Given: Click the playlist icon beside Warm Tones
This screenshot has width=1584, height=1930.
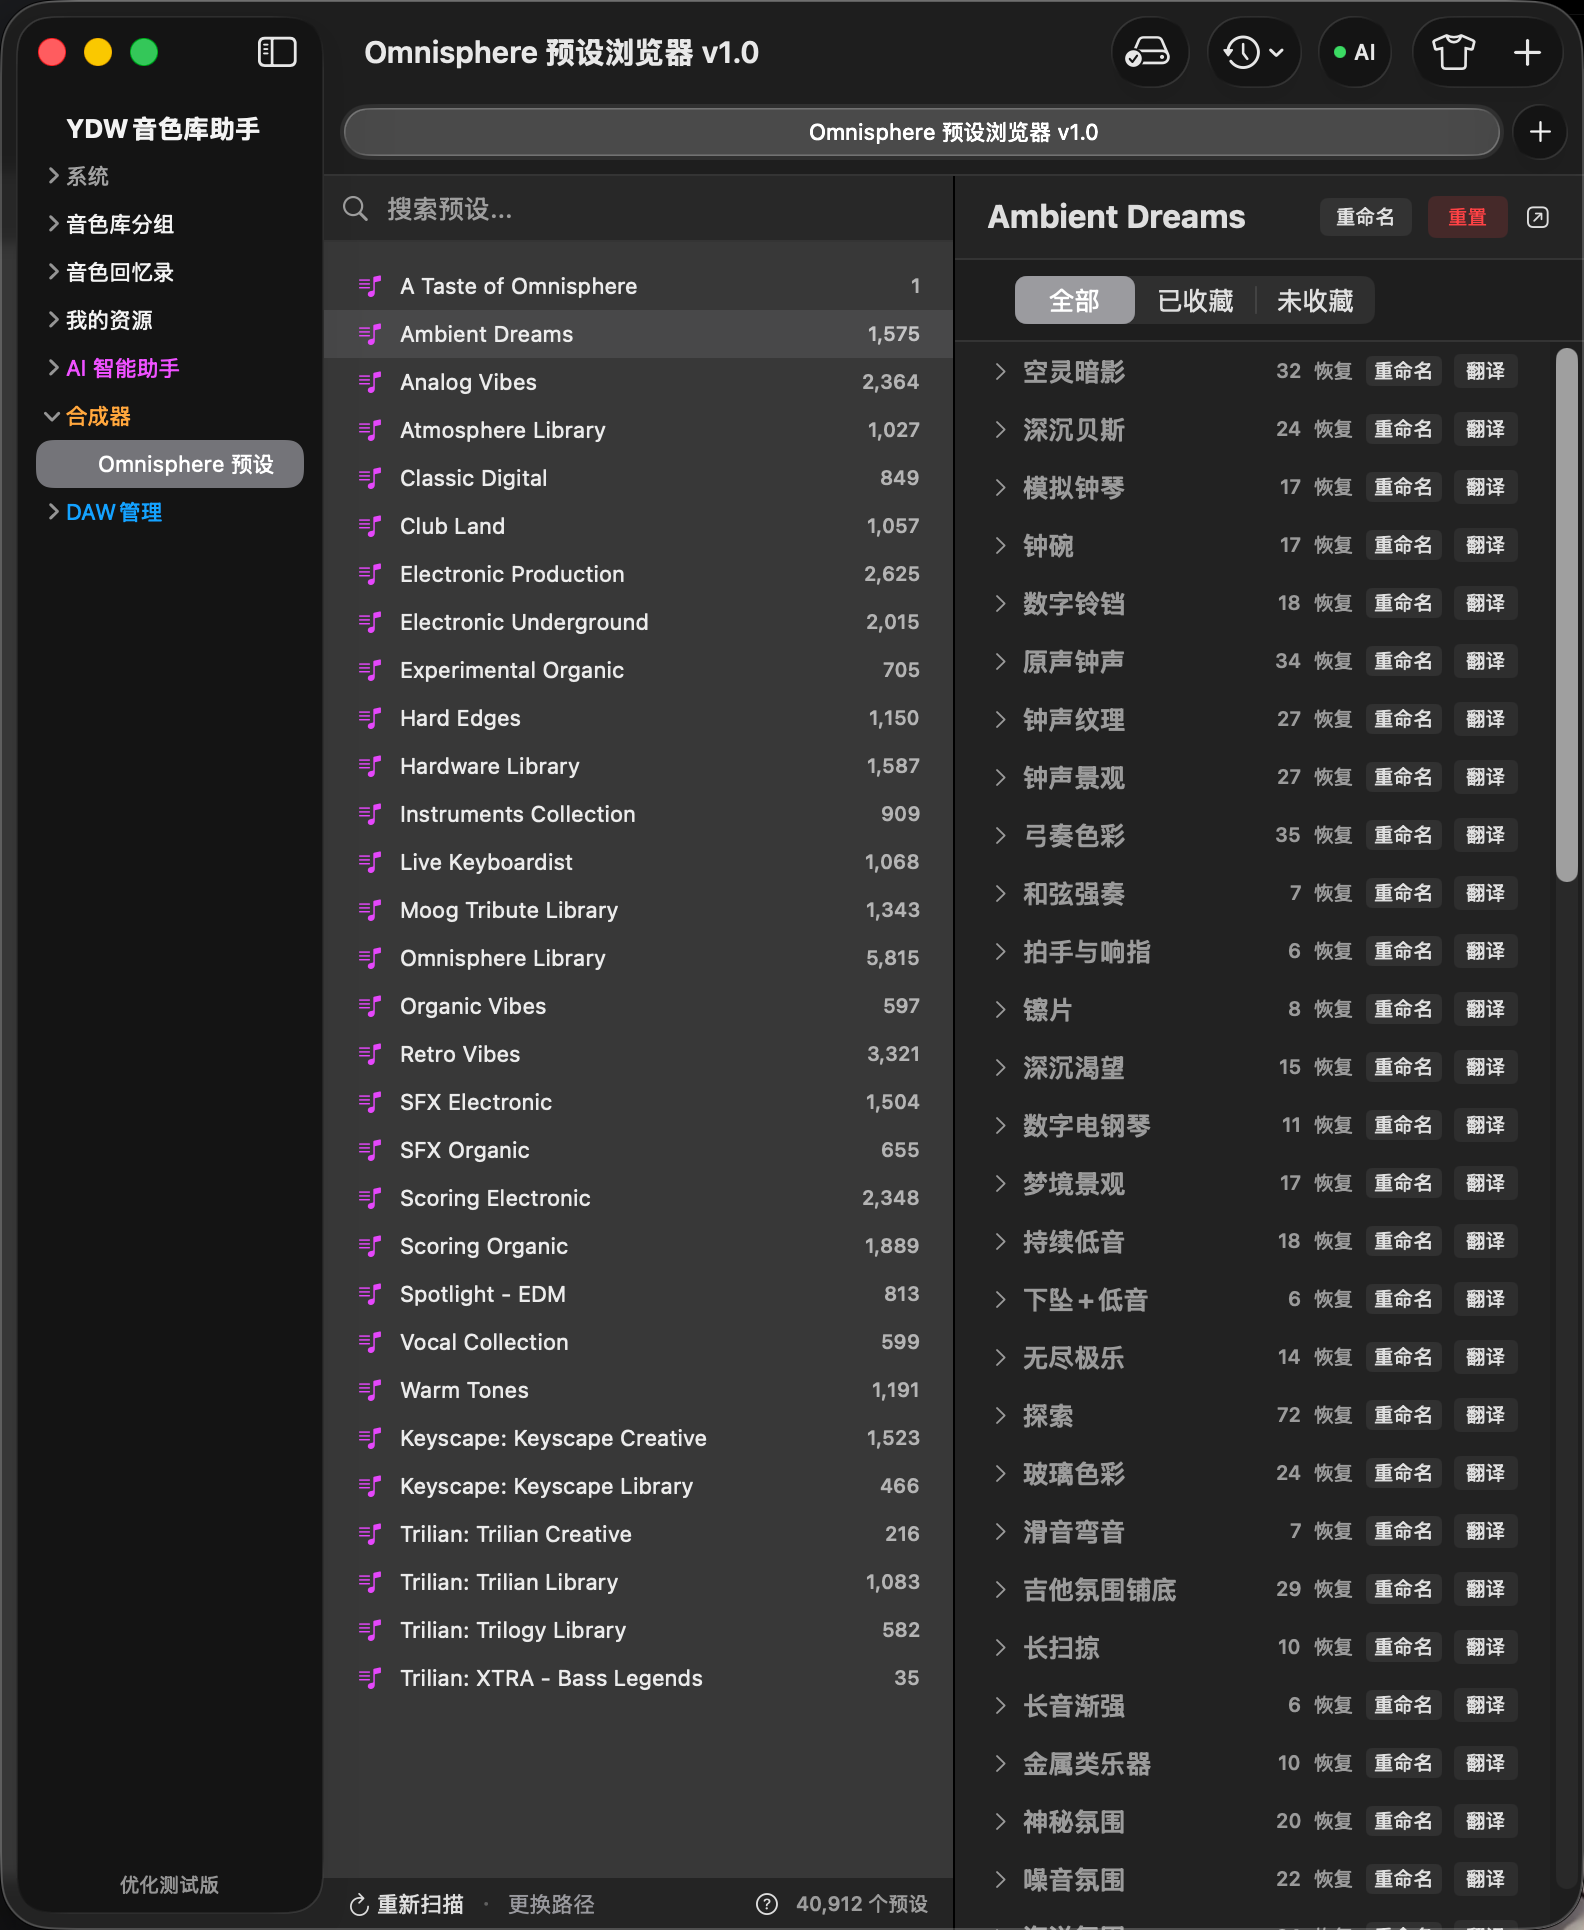Looking at the screenshot, I should [x=370, y=1390].
